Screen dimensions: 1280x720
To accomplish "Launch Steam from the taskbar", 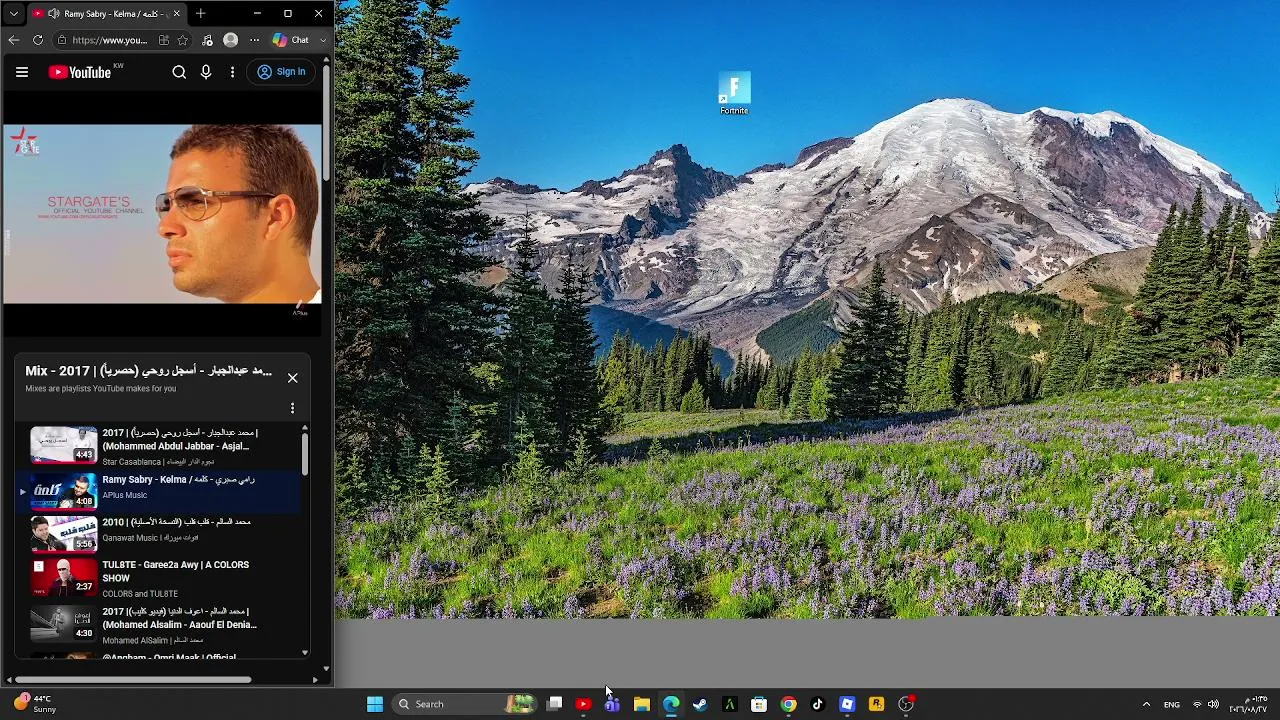I will (700, 704).
